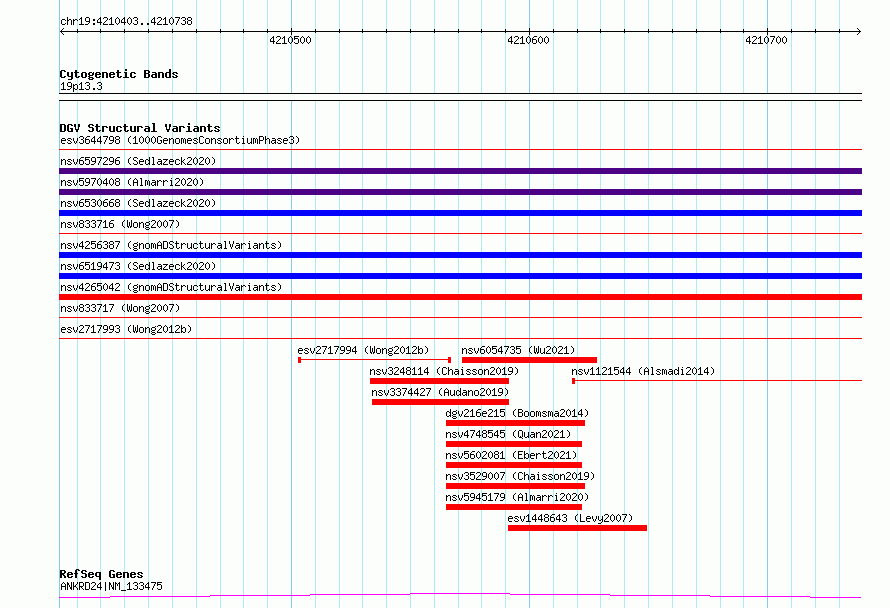Click the chr19:4210403..4210738 coordinate label

pyautogui.click(x=127, y=22)
